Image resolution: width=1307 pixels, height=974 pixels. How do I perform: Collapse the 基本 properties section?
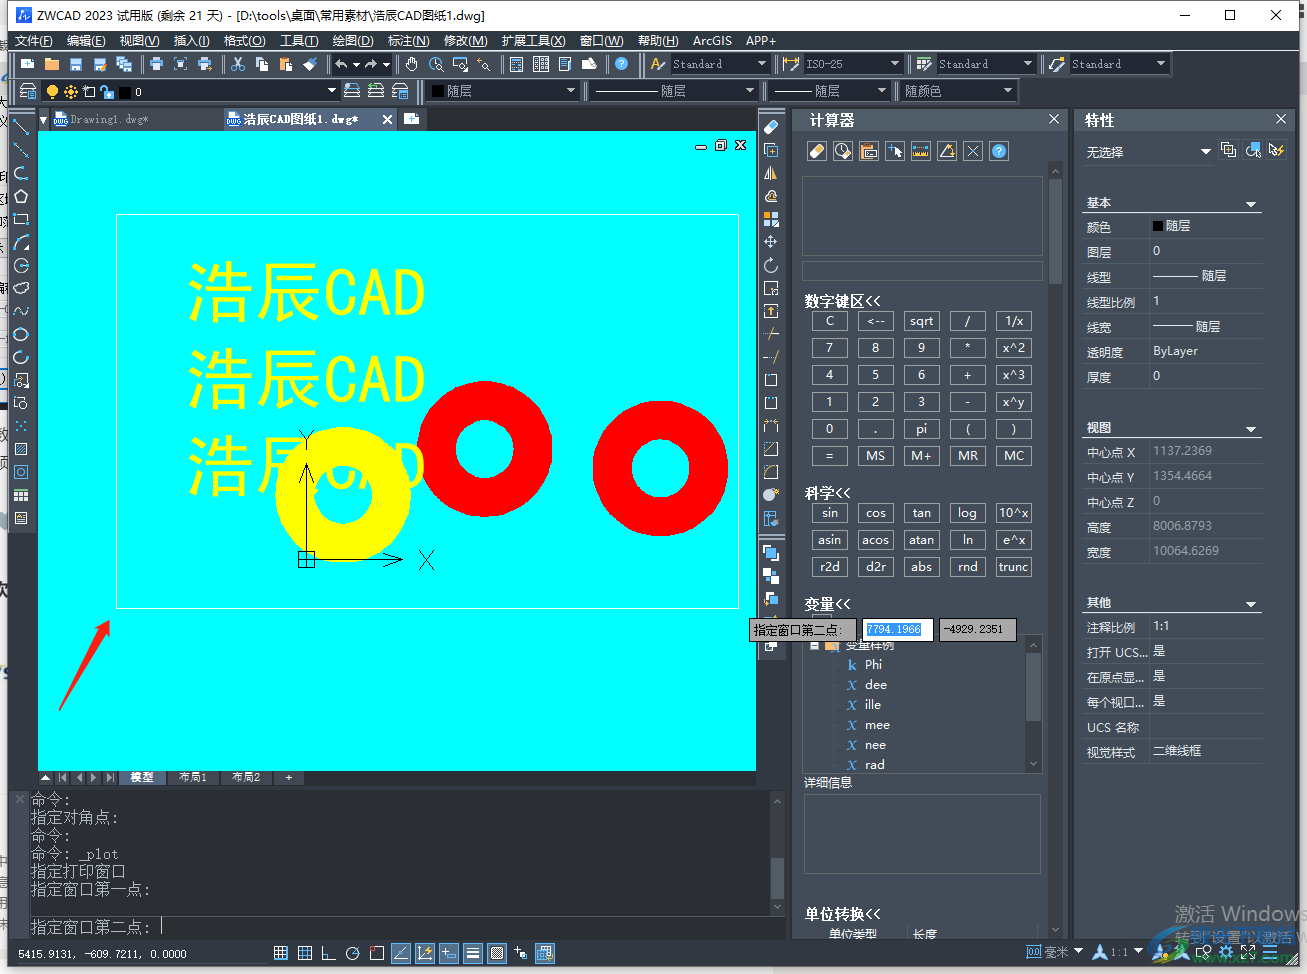coord(1251,204)
